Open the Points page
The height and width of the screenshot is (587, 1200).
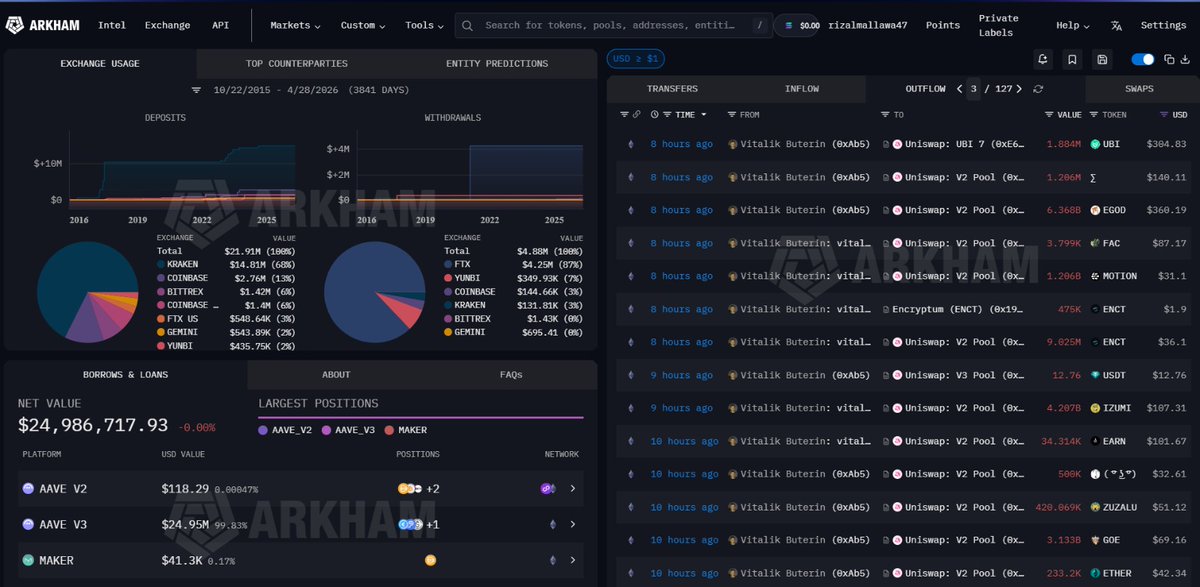coord(943,25)
